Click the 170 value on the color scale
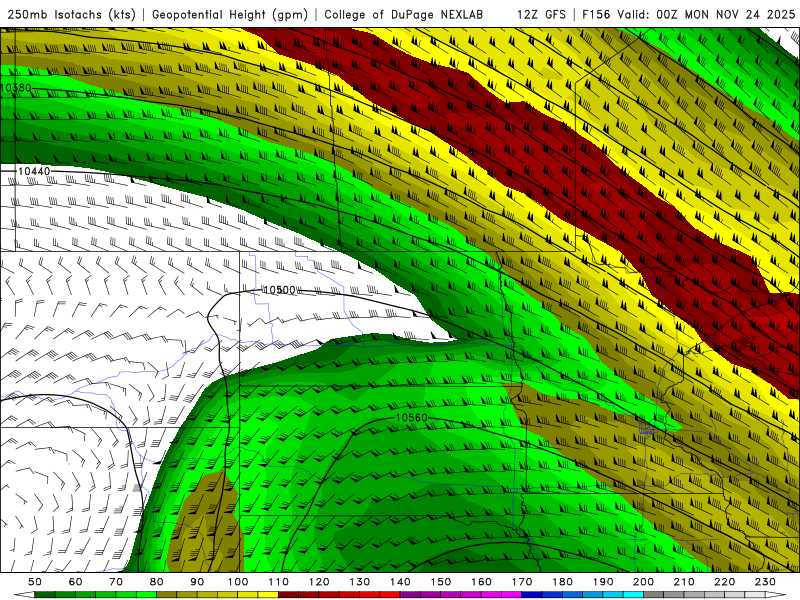Screen dimensions: 800x600 pos(522,582)
